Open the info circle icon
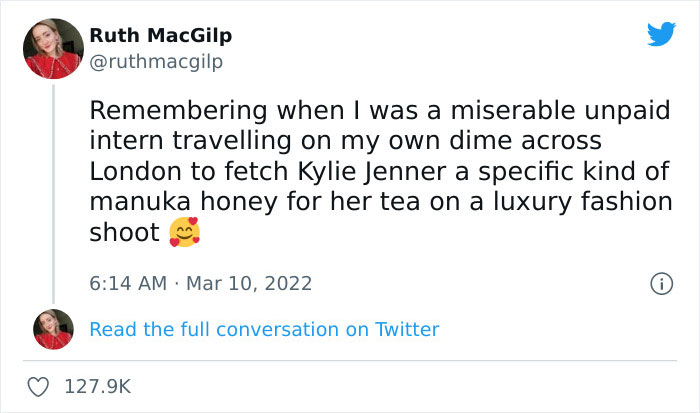Image resolution: width=700 pixels, height=413 pixels. tap(661, 284)
